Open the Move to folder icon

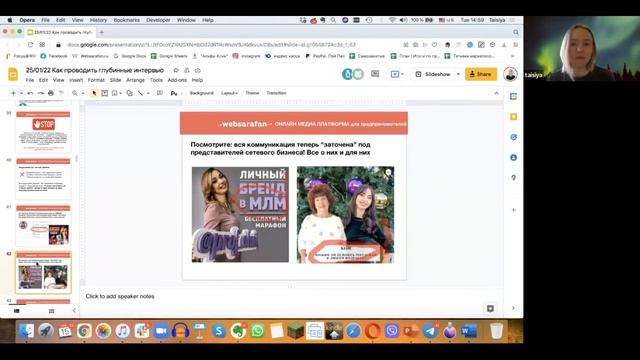coord(187,70)
